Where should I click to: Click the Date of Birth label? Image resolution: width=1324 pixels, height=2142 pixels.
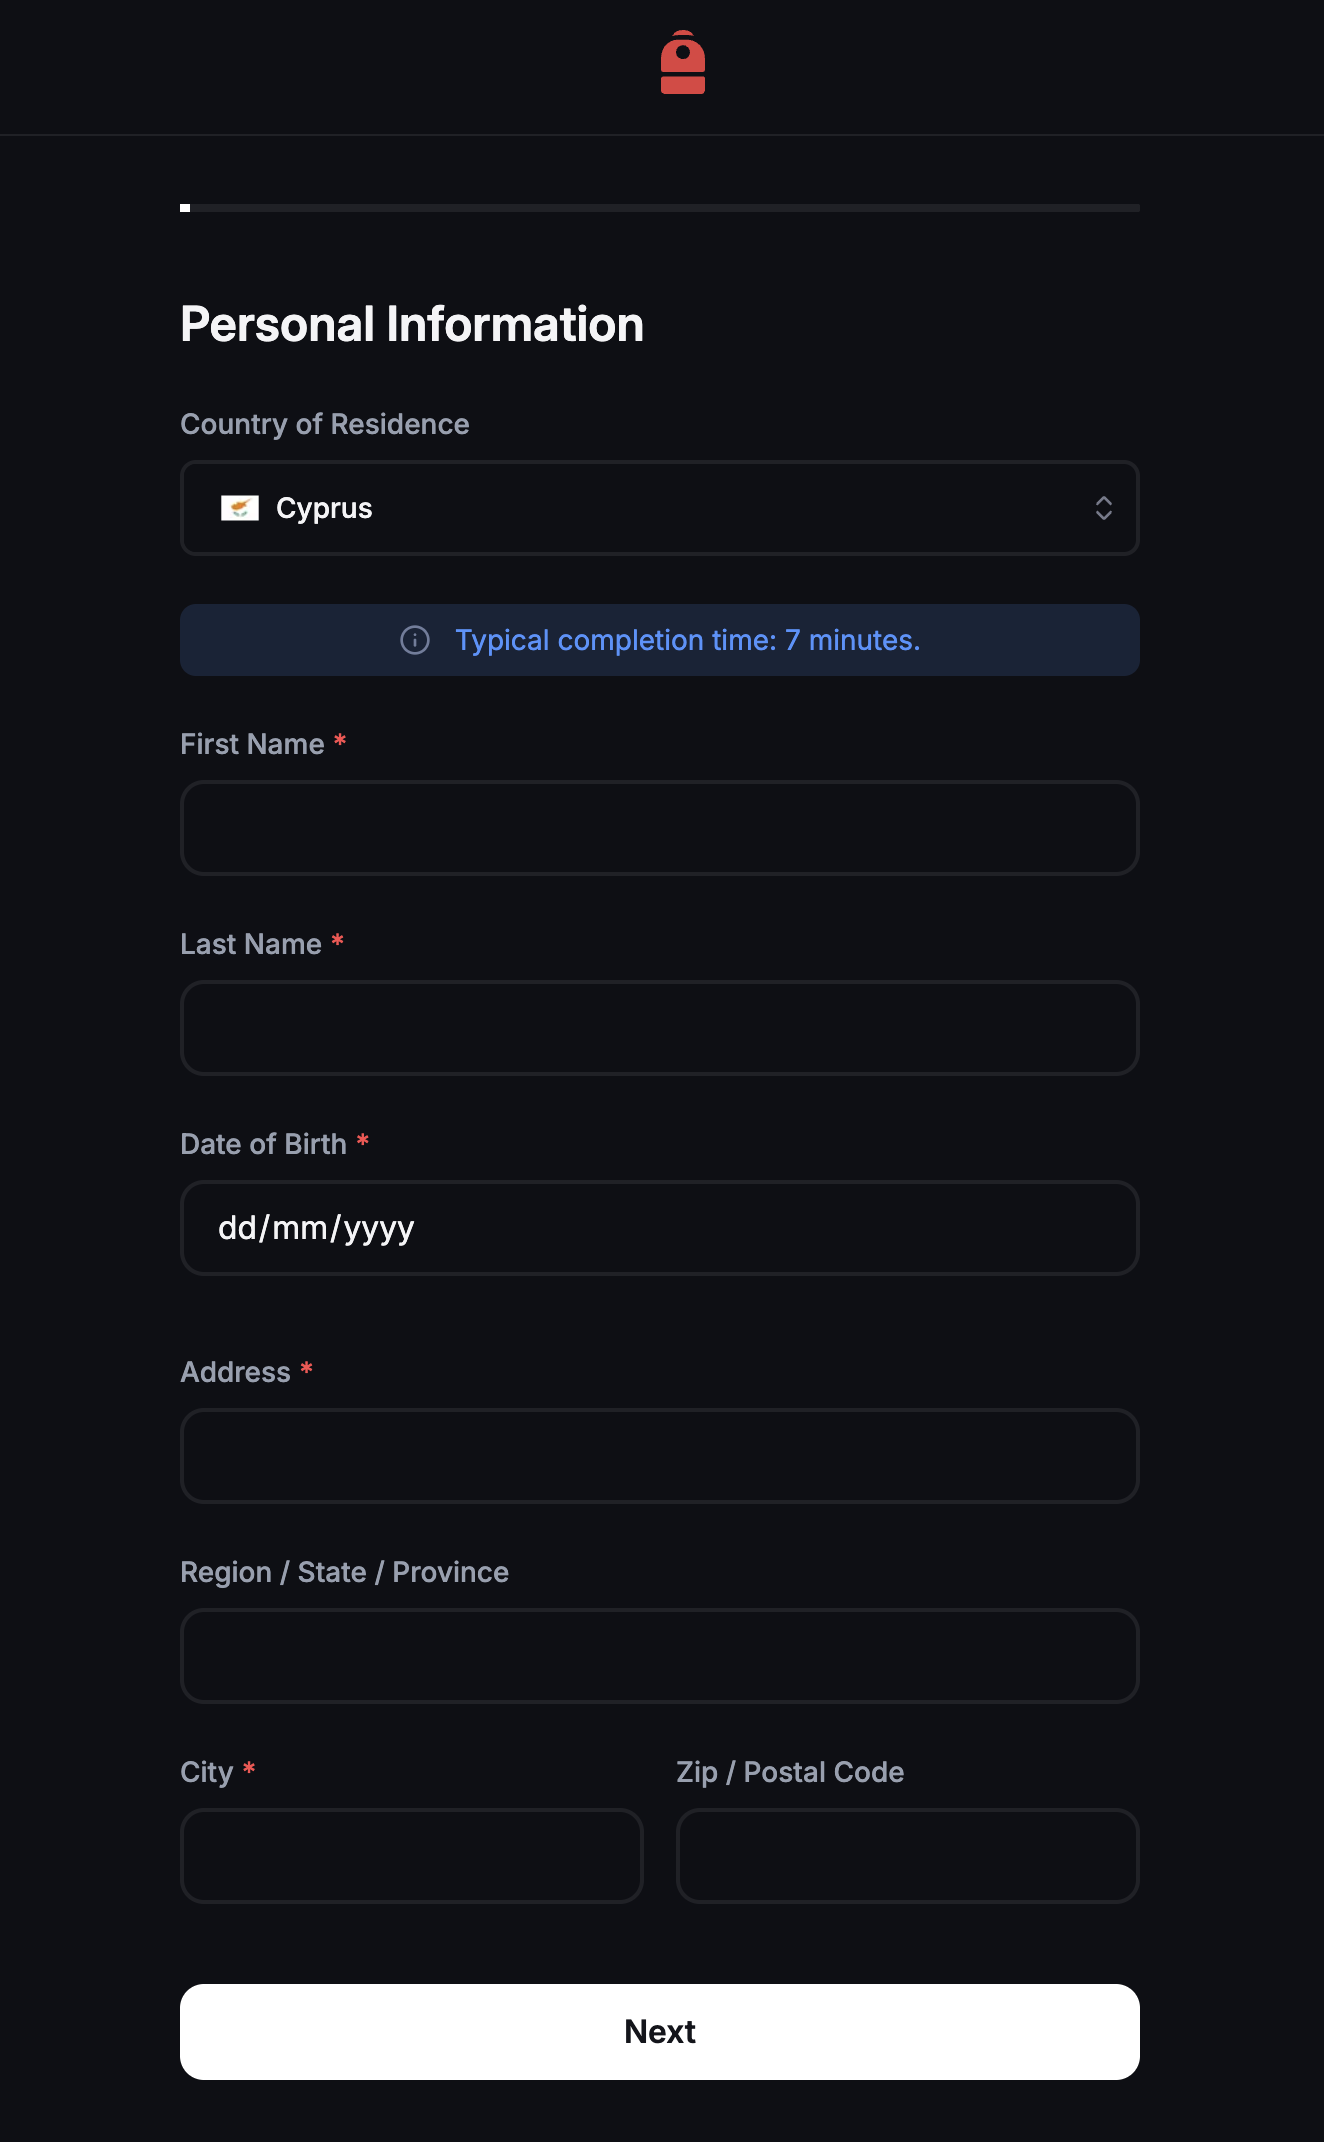pyautogui.click(x=263, y=1144)
